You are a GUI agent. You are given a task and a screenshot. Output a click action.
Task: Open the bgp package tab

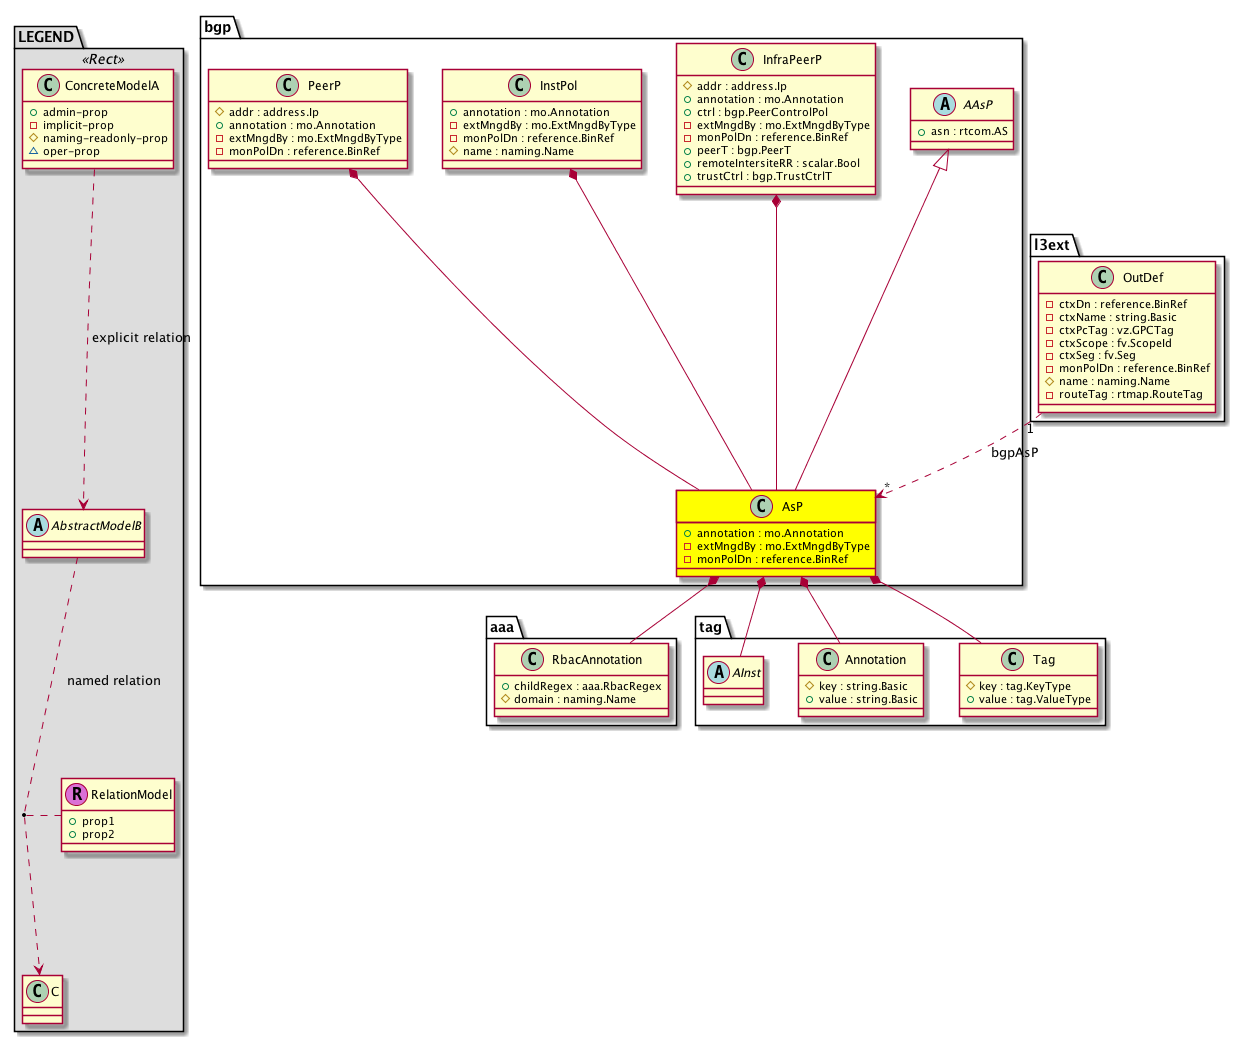point(218,27)
